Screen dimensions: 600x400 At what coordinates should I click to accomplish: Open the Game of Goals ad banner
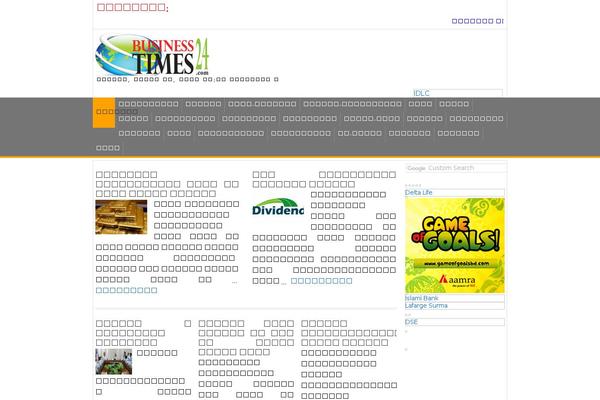[455, 245]
